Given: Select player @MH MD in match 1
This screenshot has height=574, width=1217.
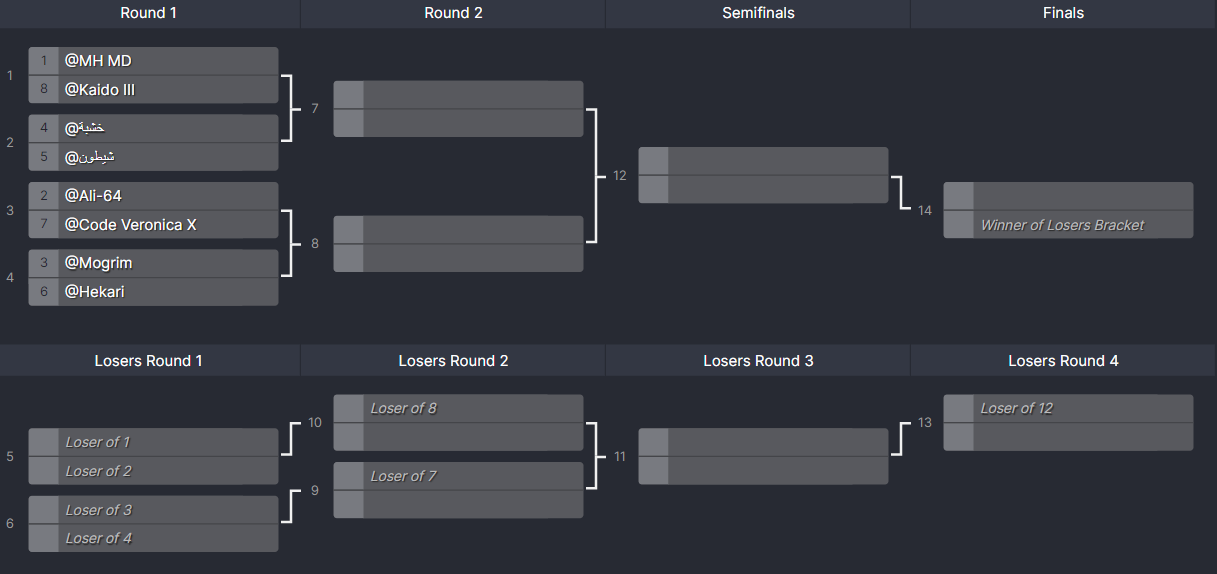Looking at the screenshot, I should [x=153, y=61].
